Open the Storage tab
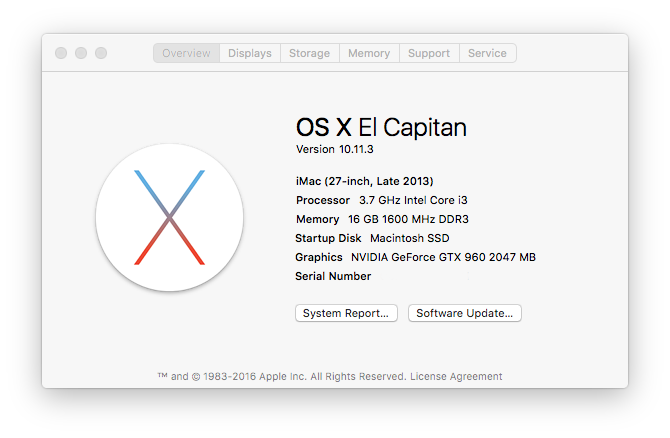 coord(310,53)
